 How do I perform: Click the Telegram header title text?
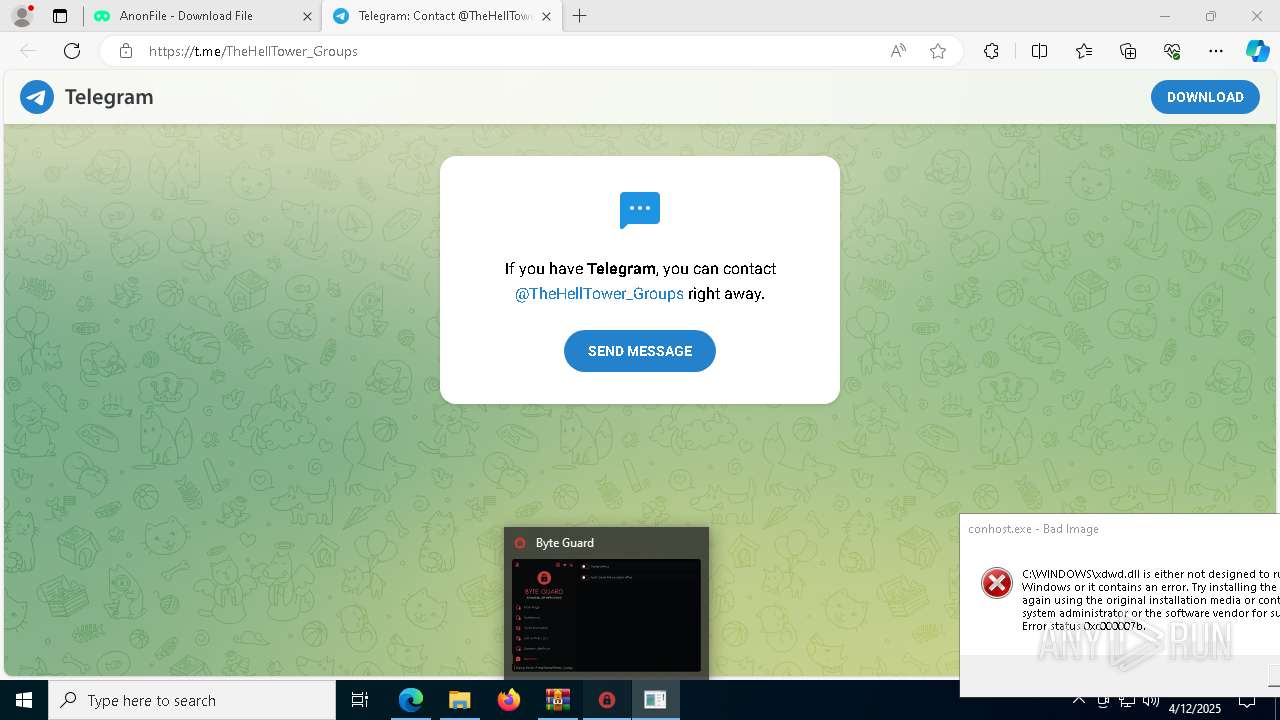coord(109,97)
